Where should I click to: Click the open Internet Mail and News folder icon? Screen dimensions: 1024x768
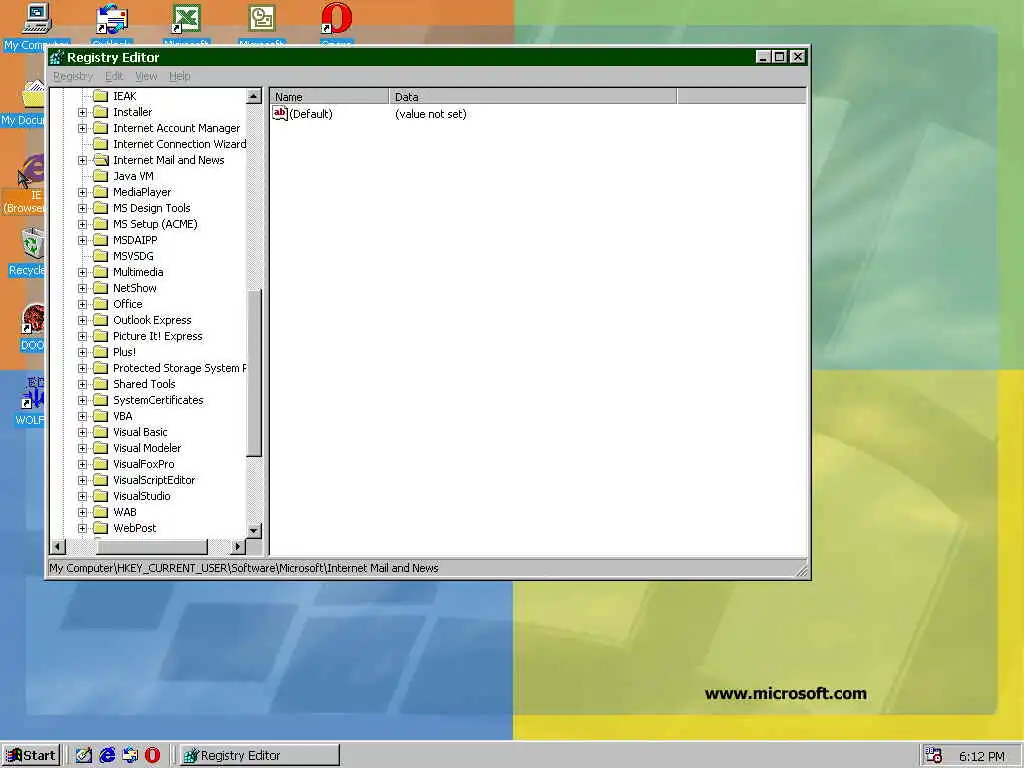click(101, 160)
